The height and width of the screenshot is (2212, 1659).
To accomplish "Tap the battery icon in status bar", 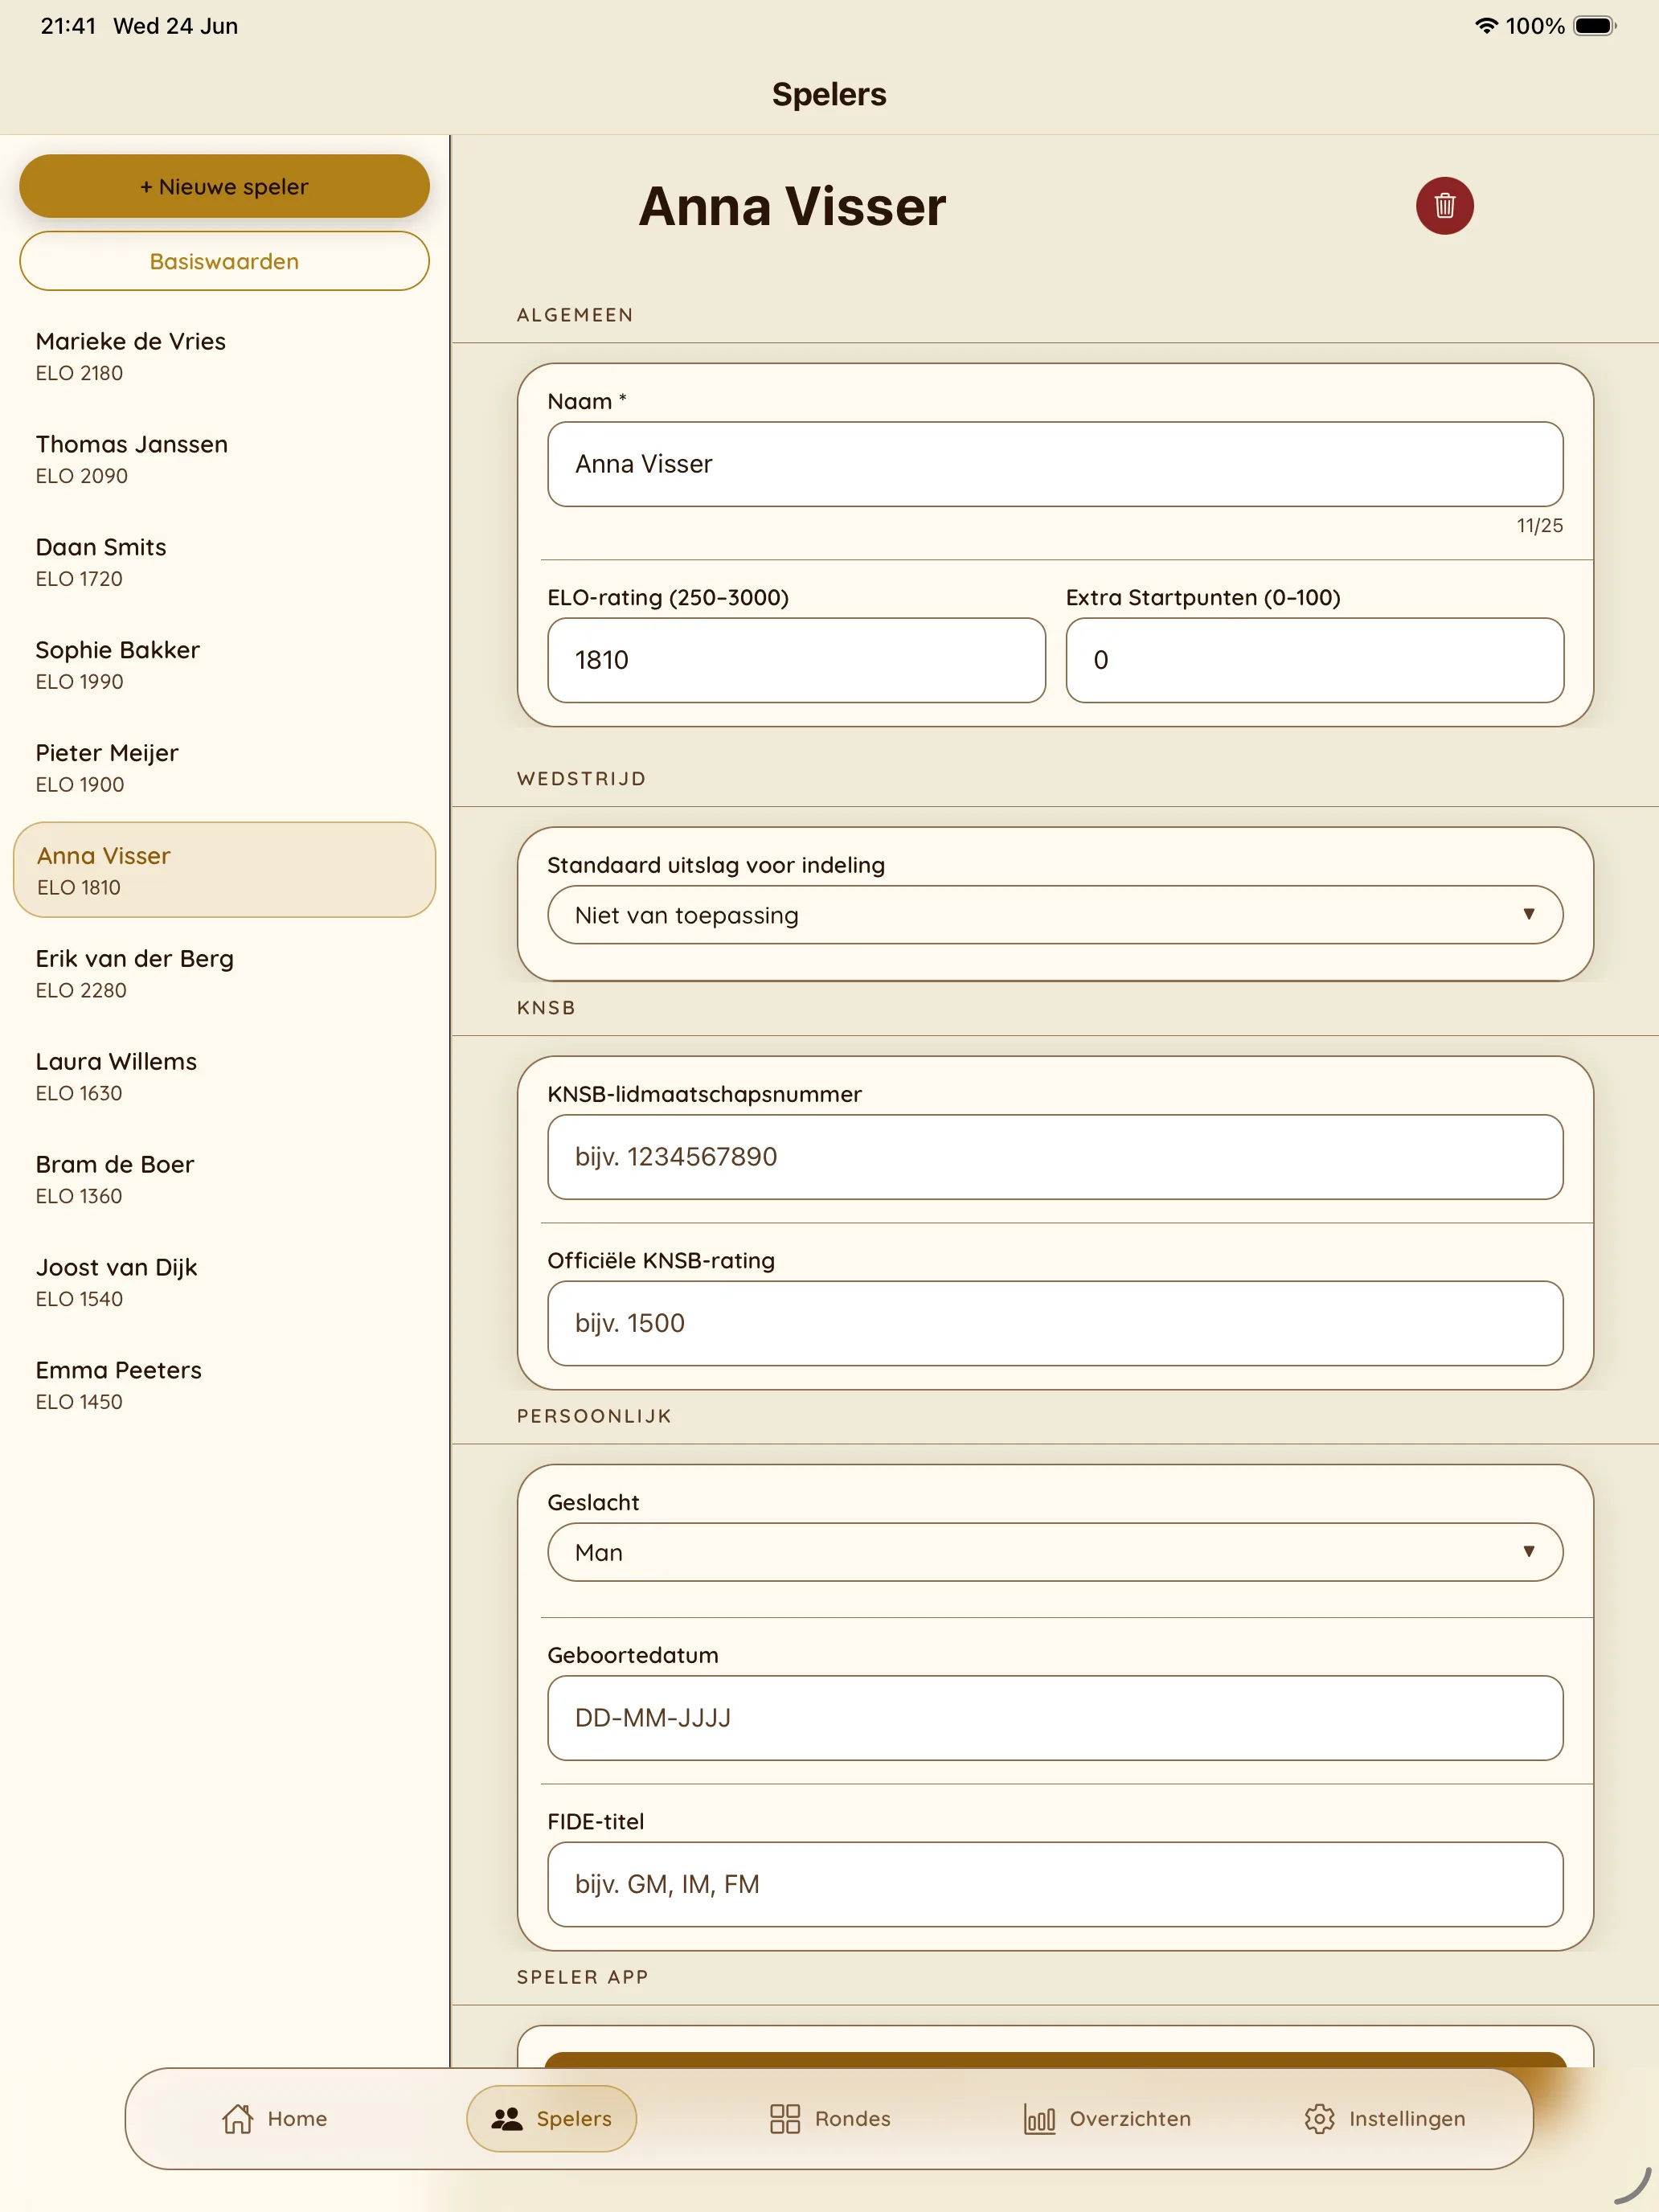I will (1595, 26).
